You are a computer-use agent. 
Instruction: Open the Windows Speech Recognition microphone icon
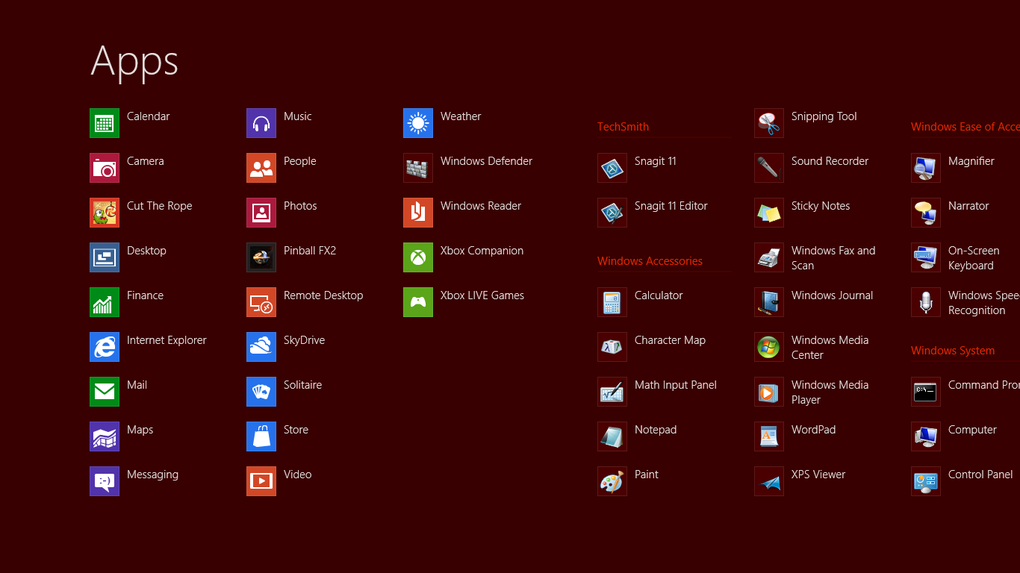pos(926,302)
